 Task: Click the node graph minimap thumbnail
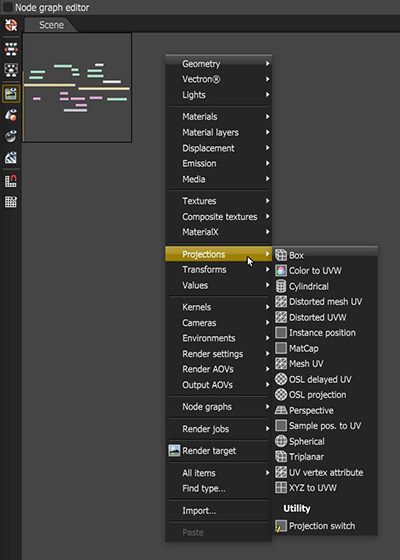[77, 88]
